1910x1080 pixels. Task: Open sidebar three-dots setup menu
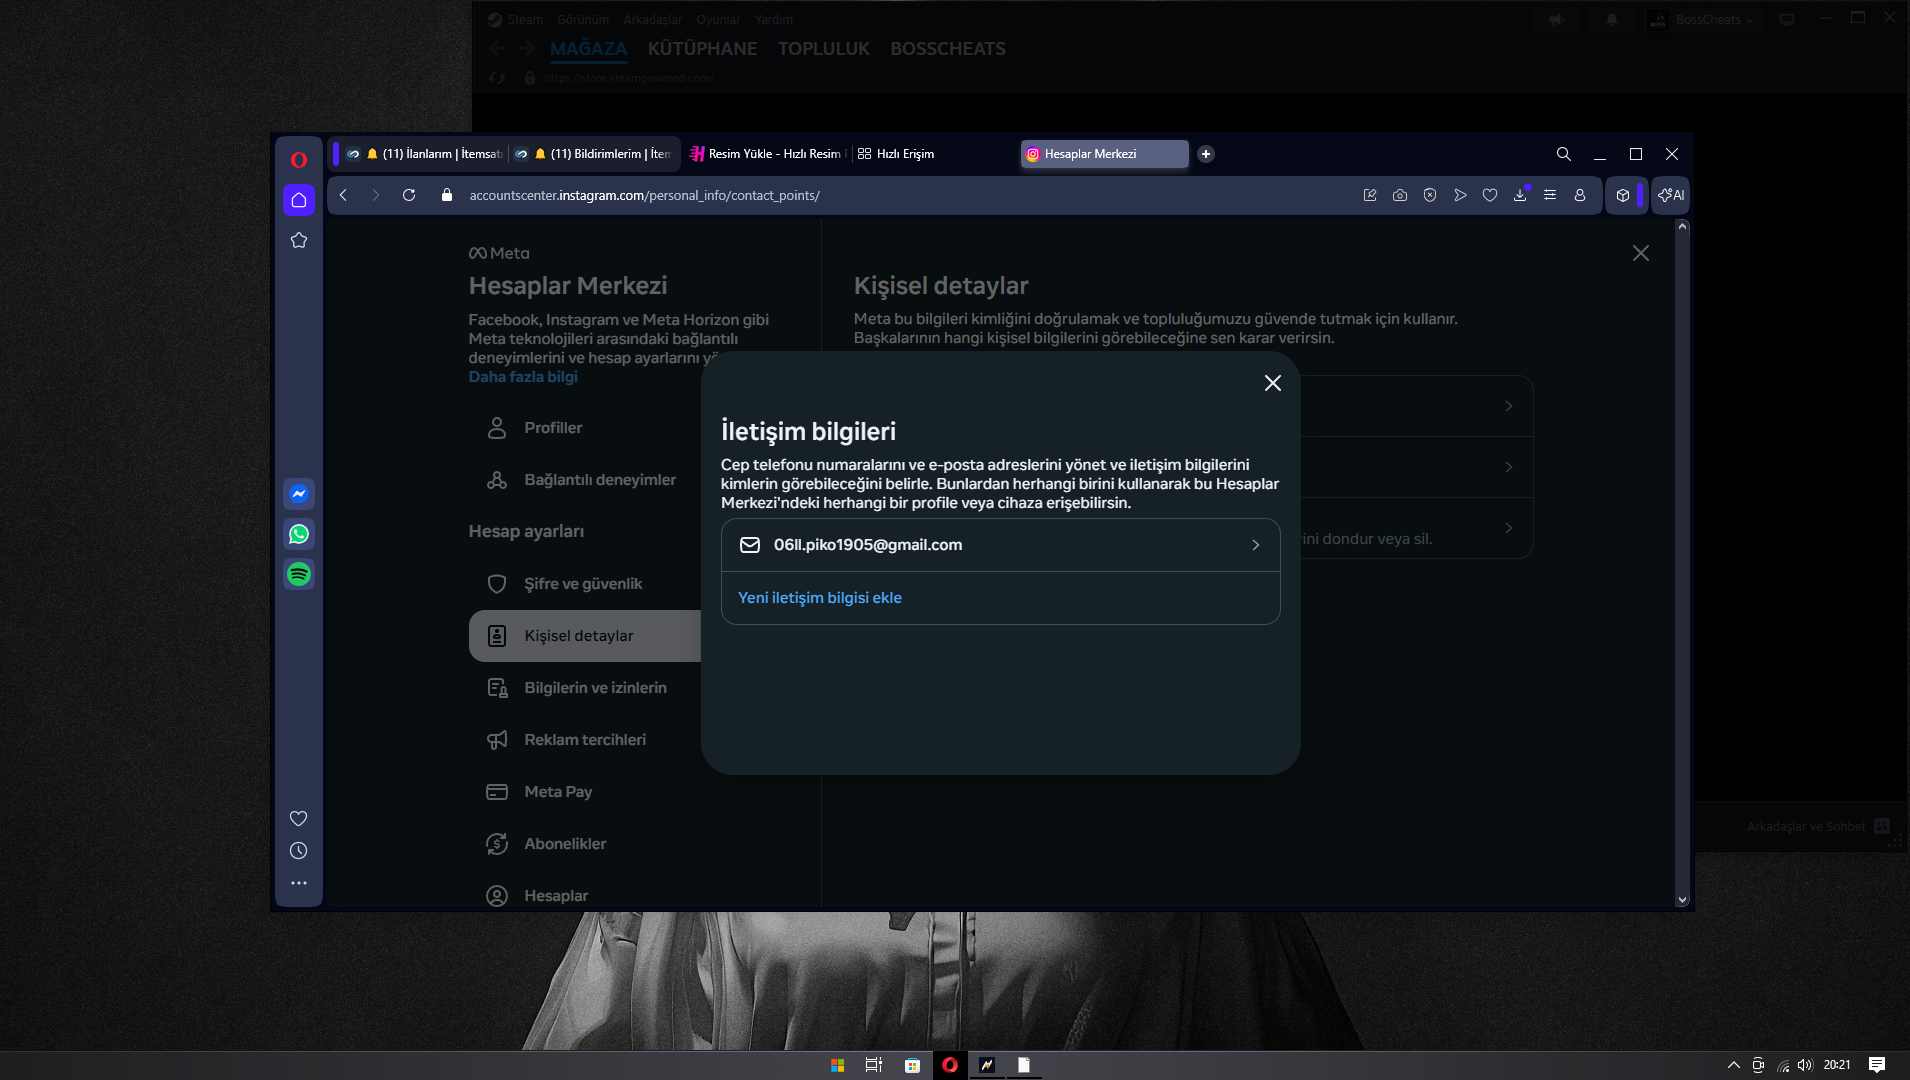[299, 883]
